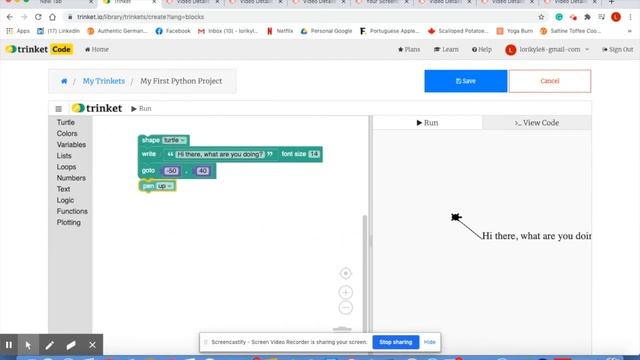Edit the font size value 14

[x=313, y=154]
